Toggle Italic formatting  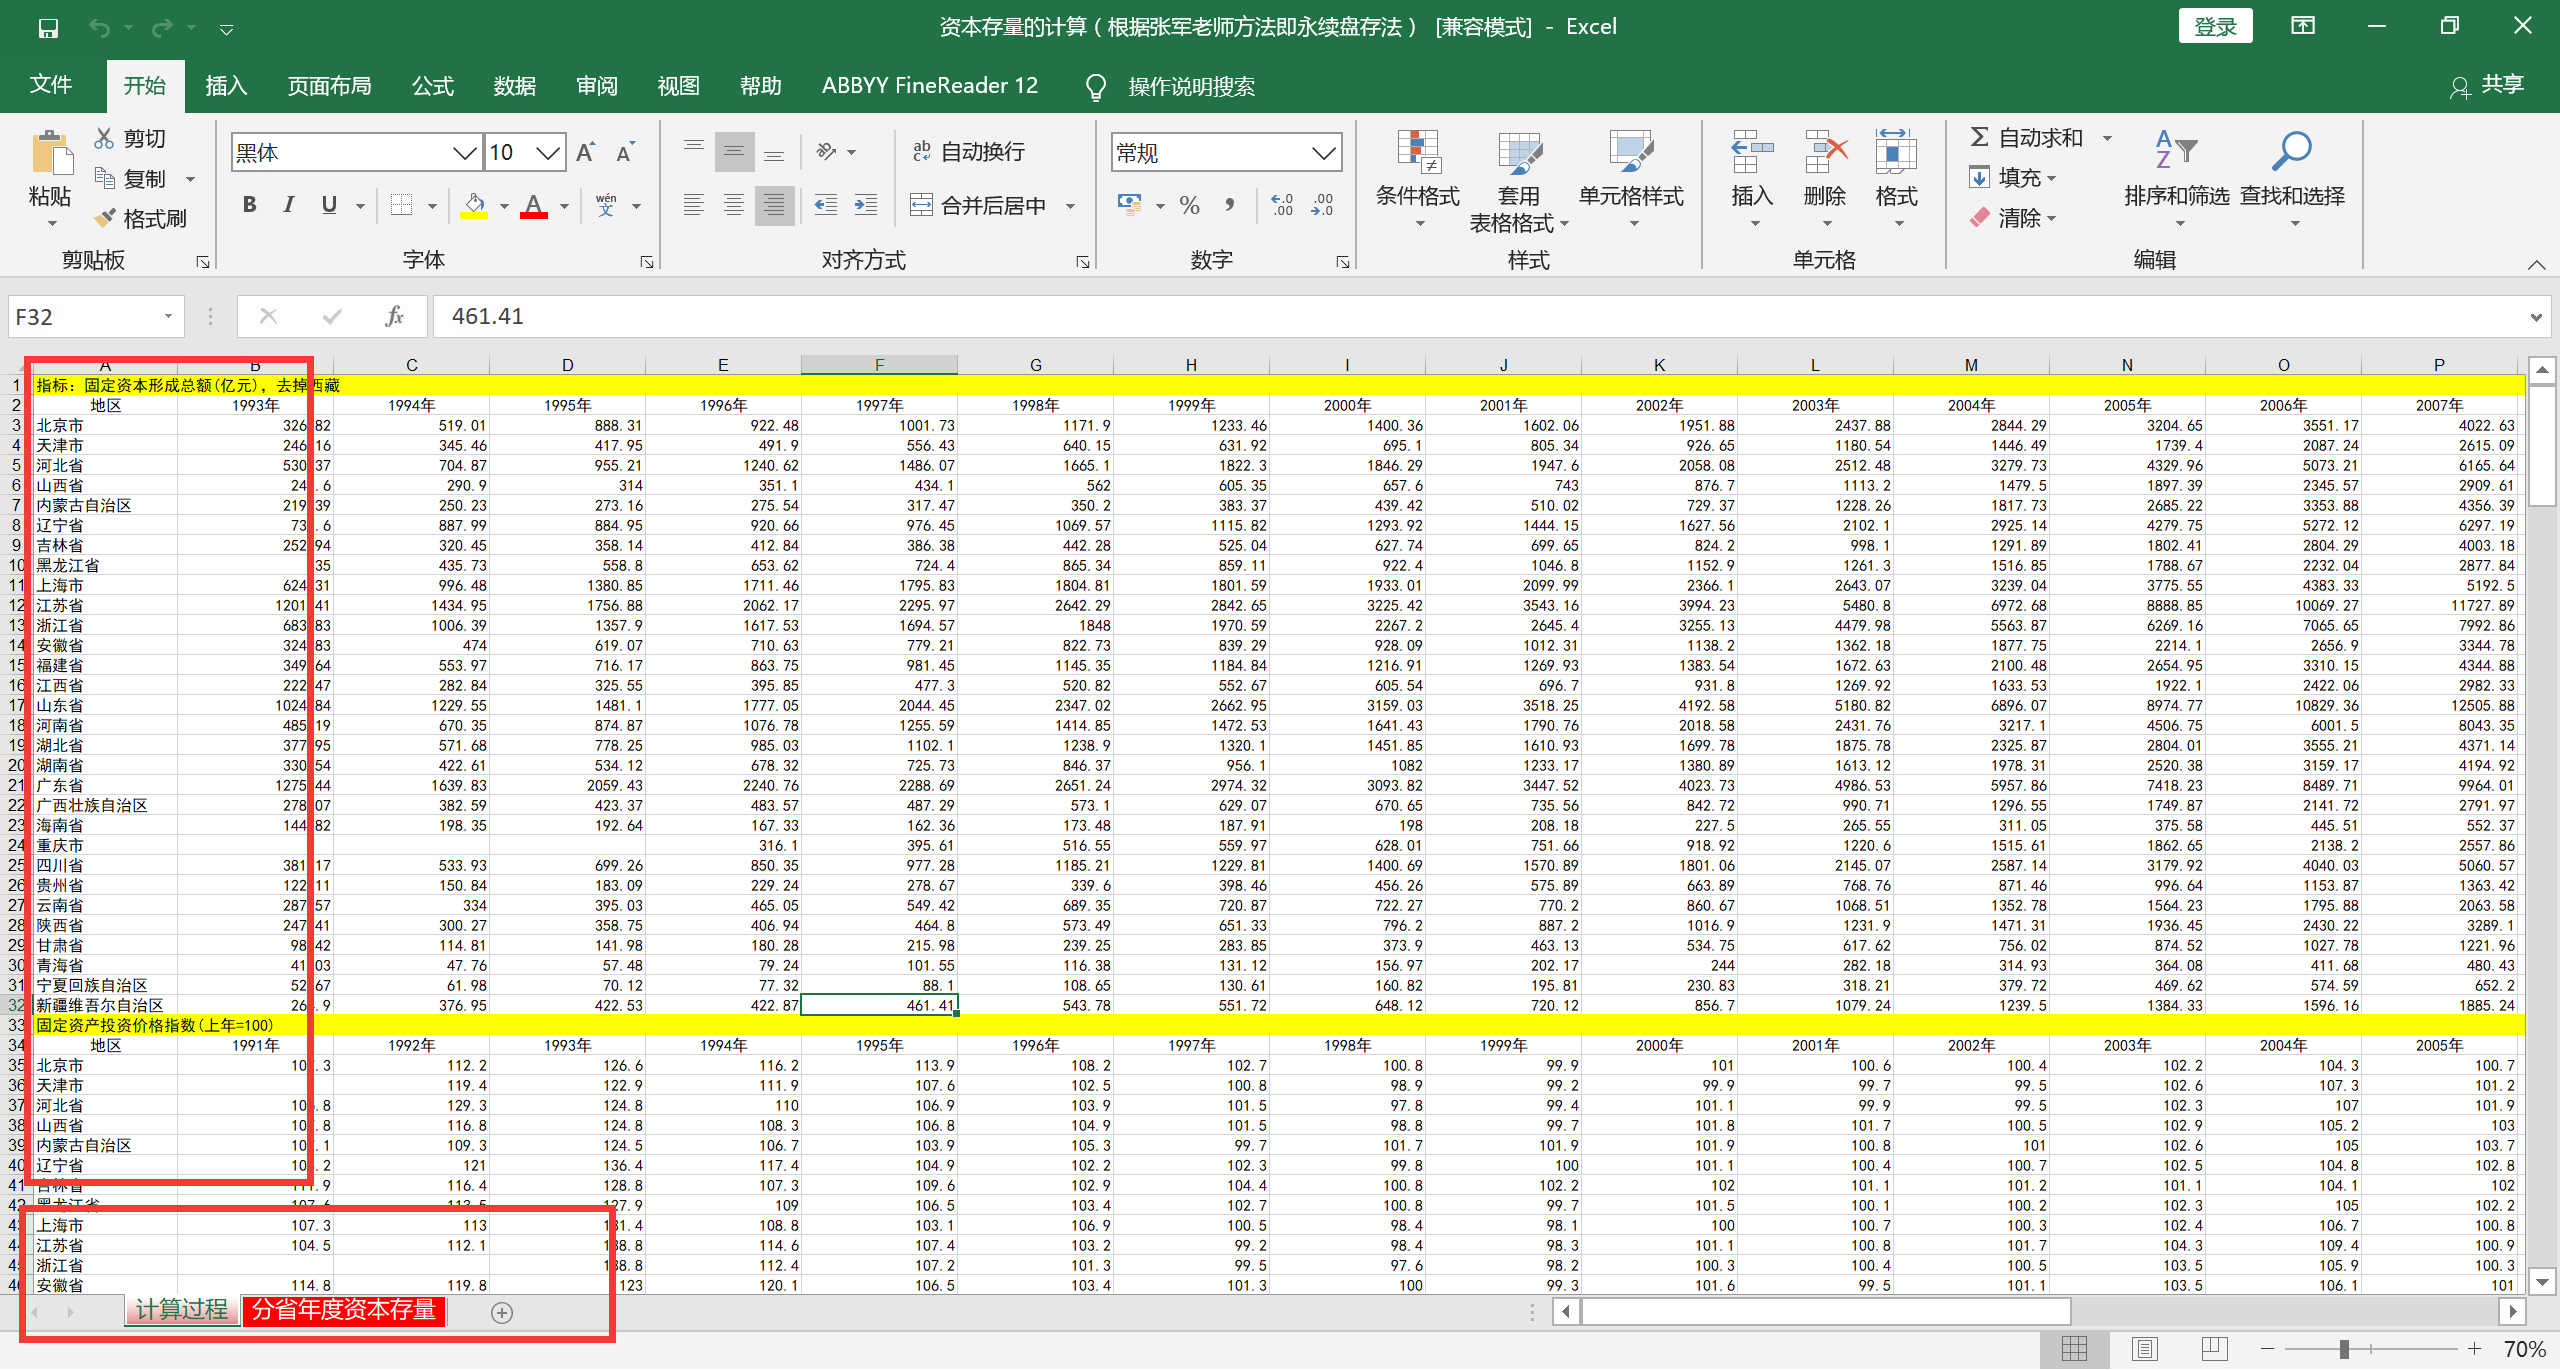[289, 205]
